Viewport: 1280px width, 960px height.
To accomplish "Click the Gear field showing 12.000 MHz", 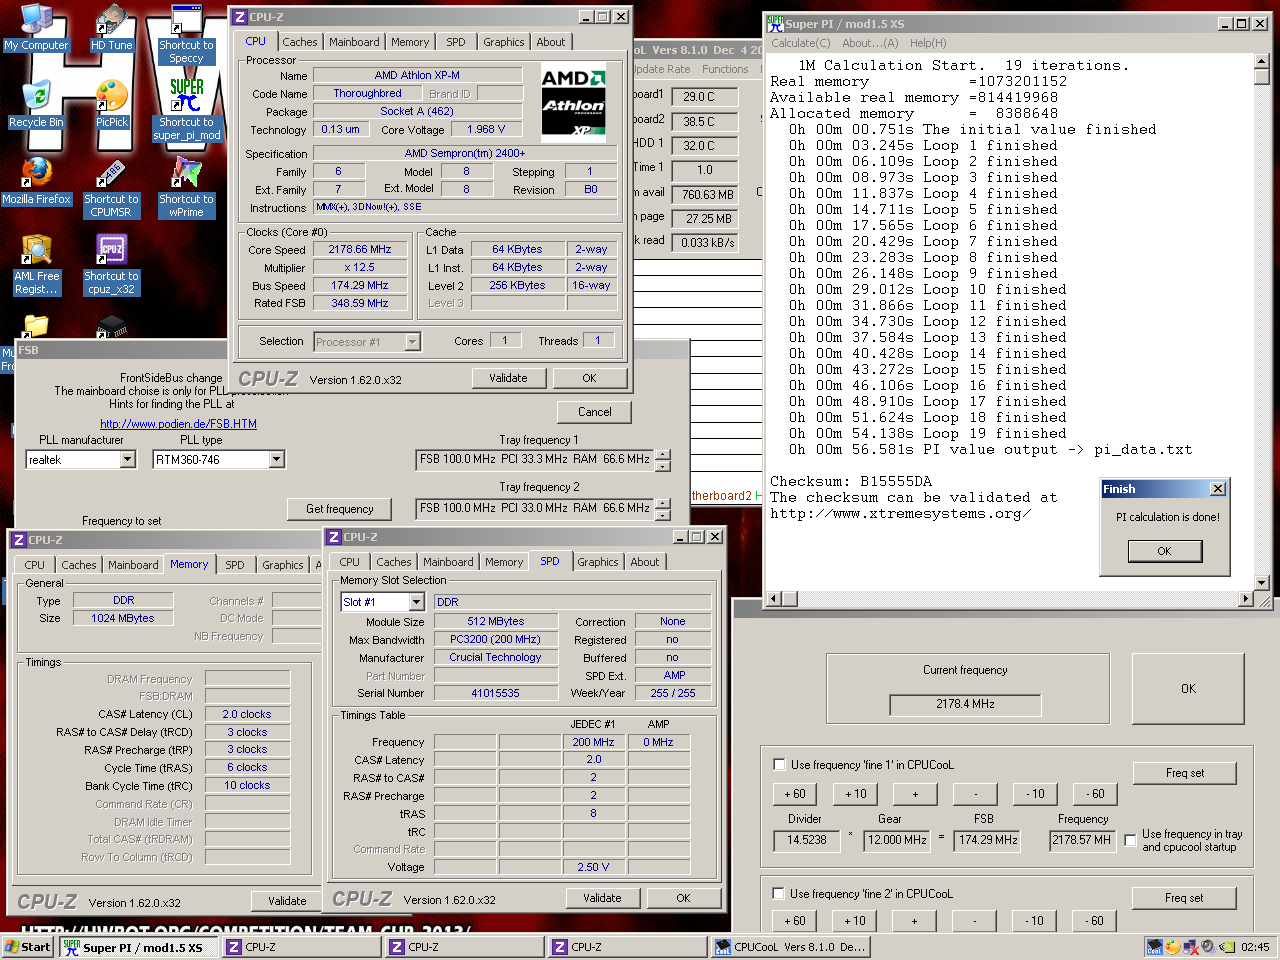I will (897, 840).
